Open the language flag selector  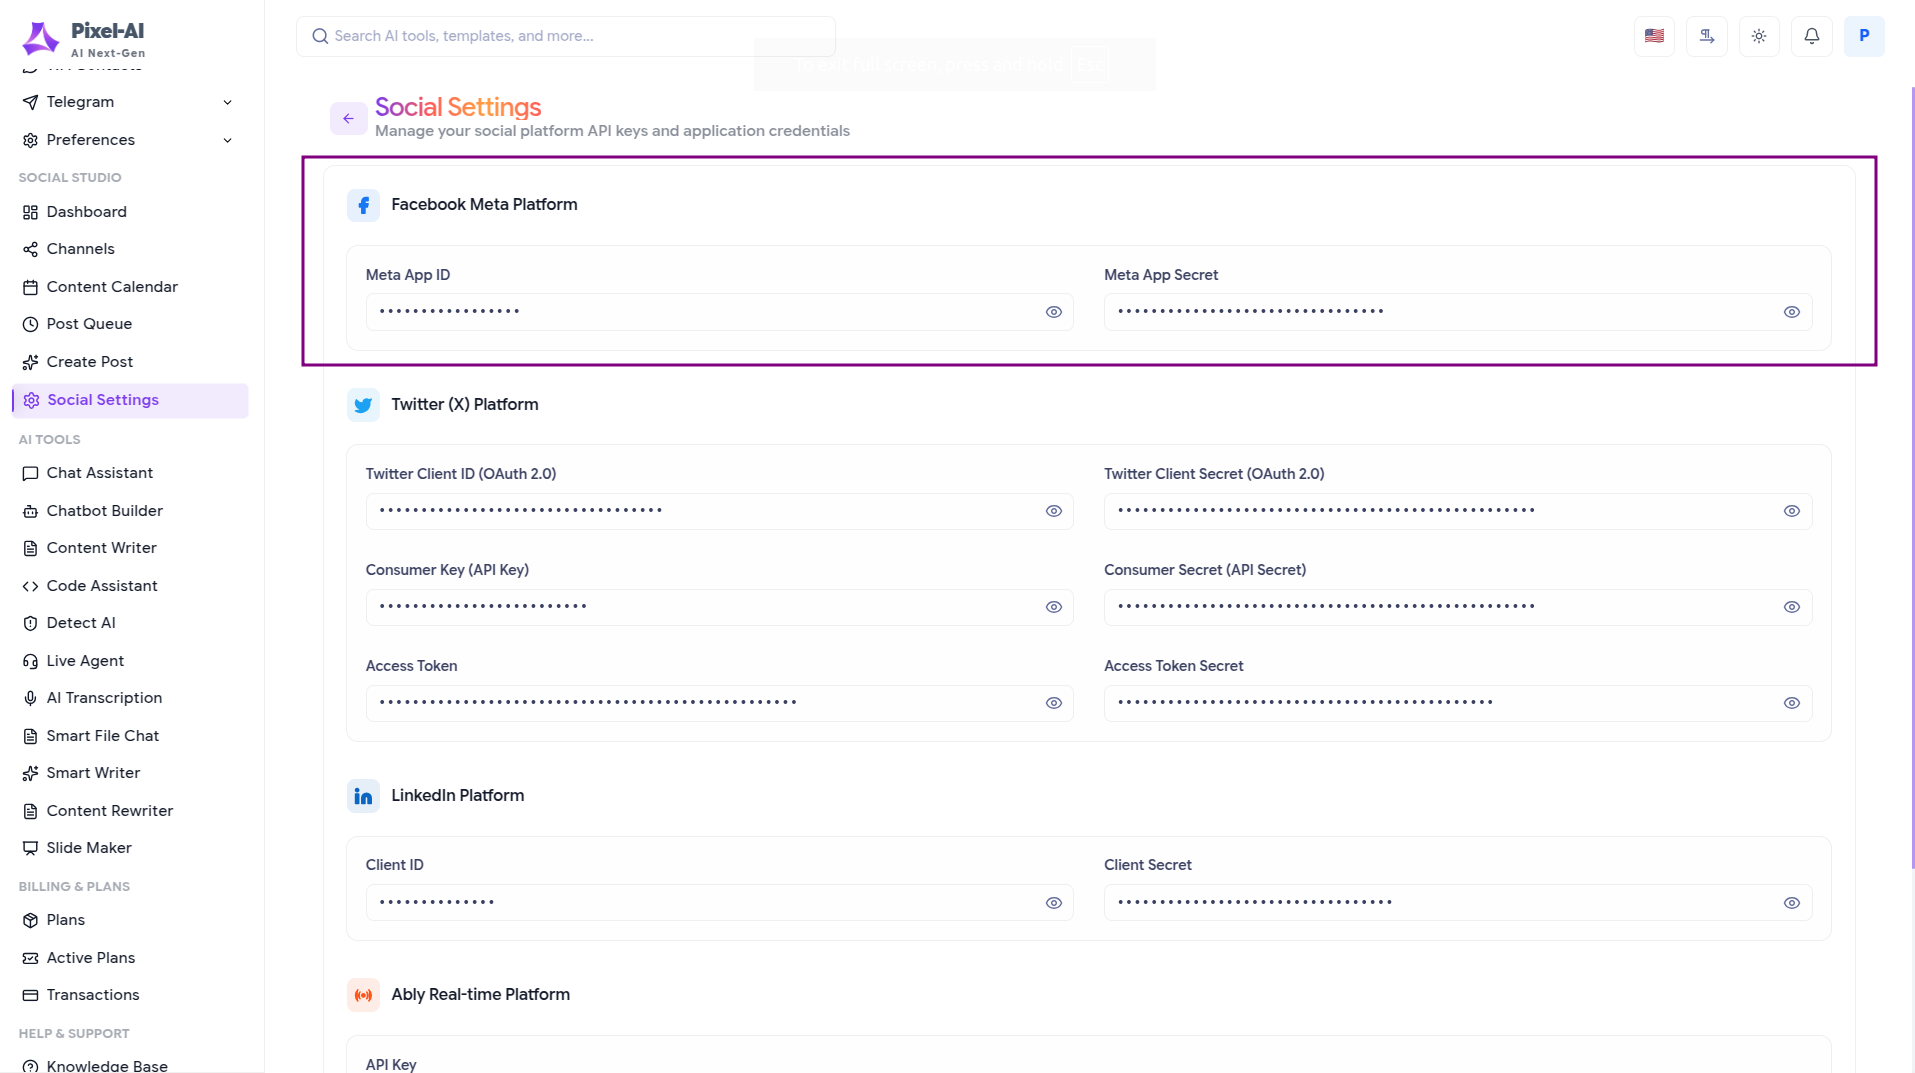pos(1654,36)
